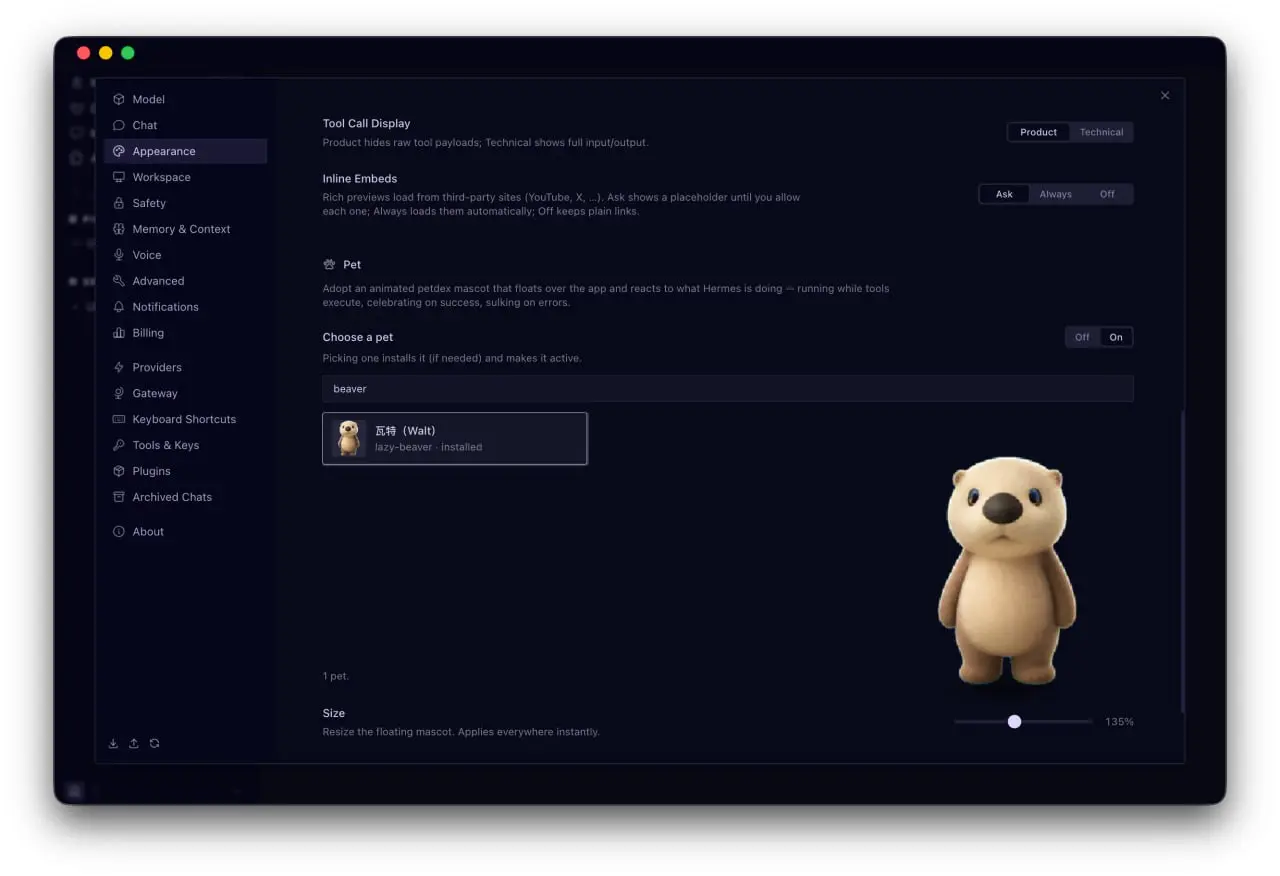Open Advanced settings via wrench icon

[x=119, y=281]
